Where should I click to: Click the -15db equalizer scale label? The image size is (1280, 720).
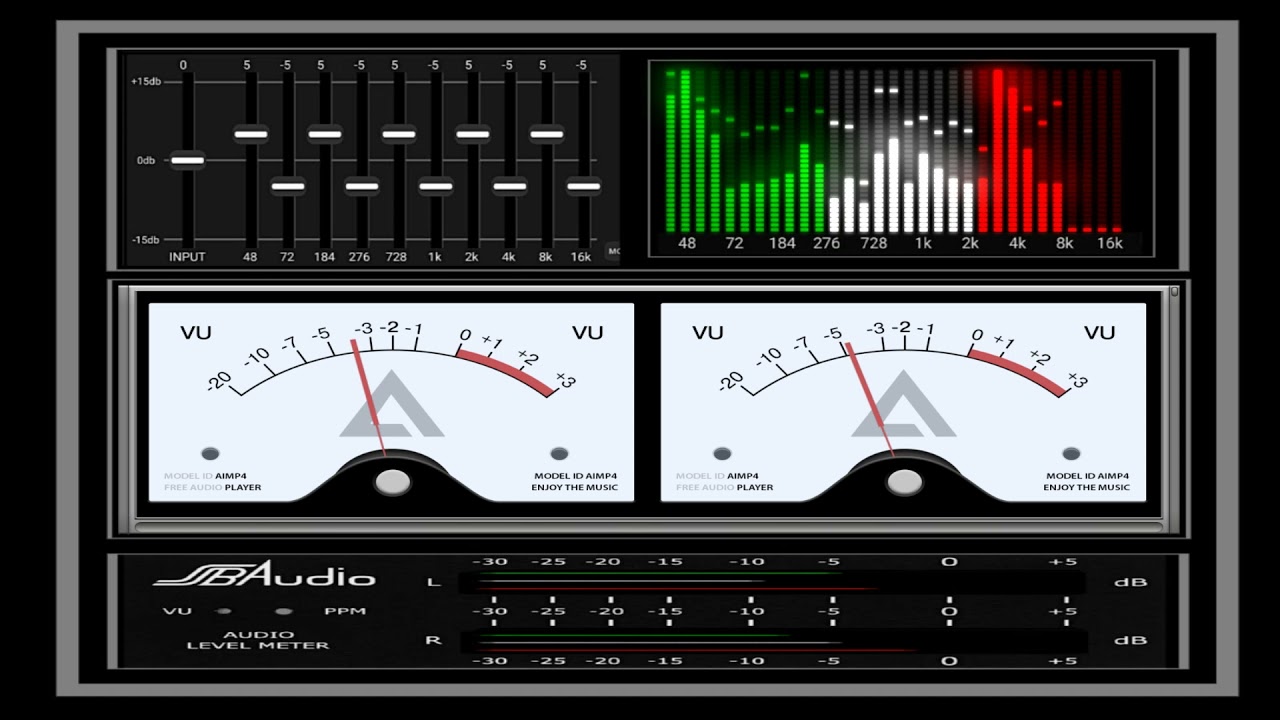(145, 240)
